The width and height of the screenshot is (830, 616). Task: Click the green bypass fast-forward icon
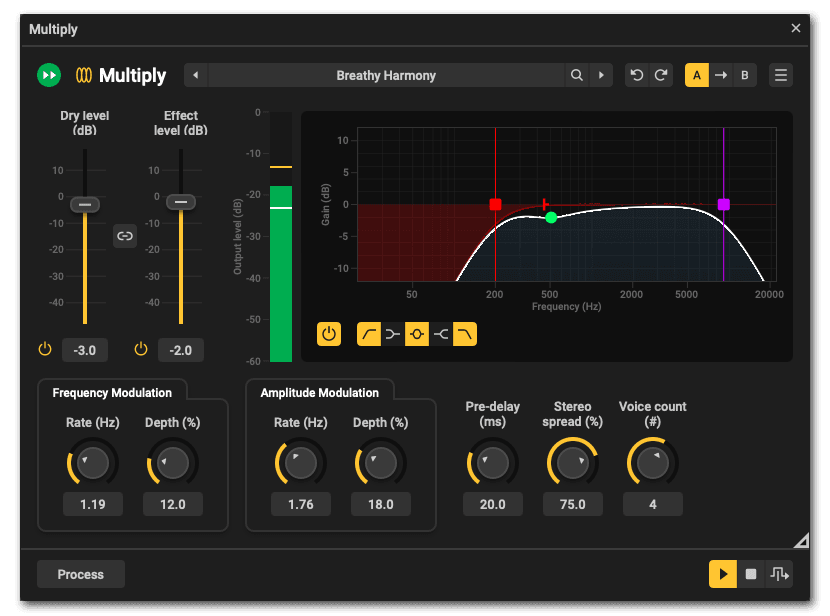click(x=49, y=75)
